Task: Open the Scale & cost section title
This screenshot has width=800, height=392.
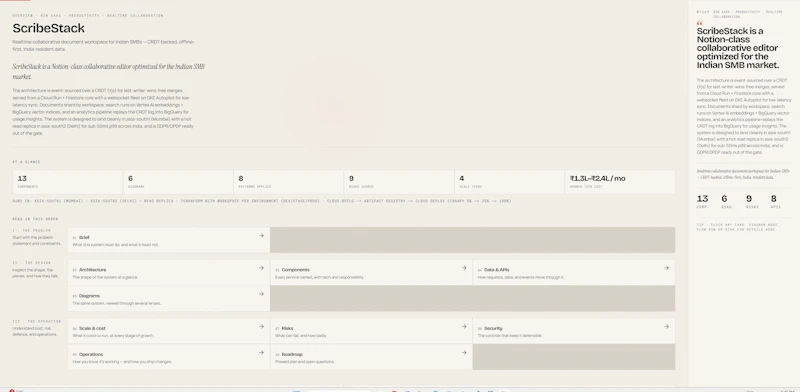Action: [92, 328]
